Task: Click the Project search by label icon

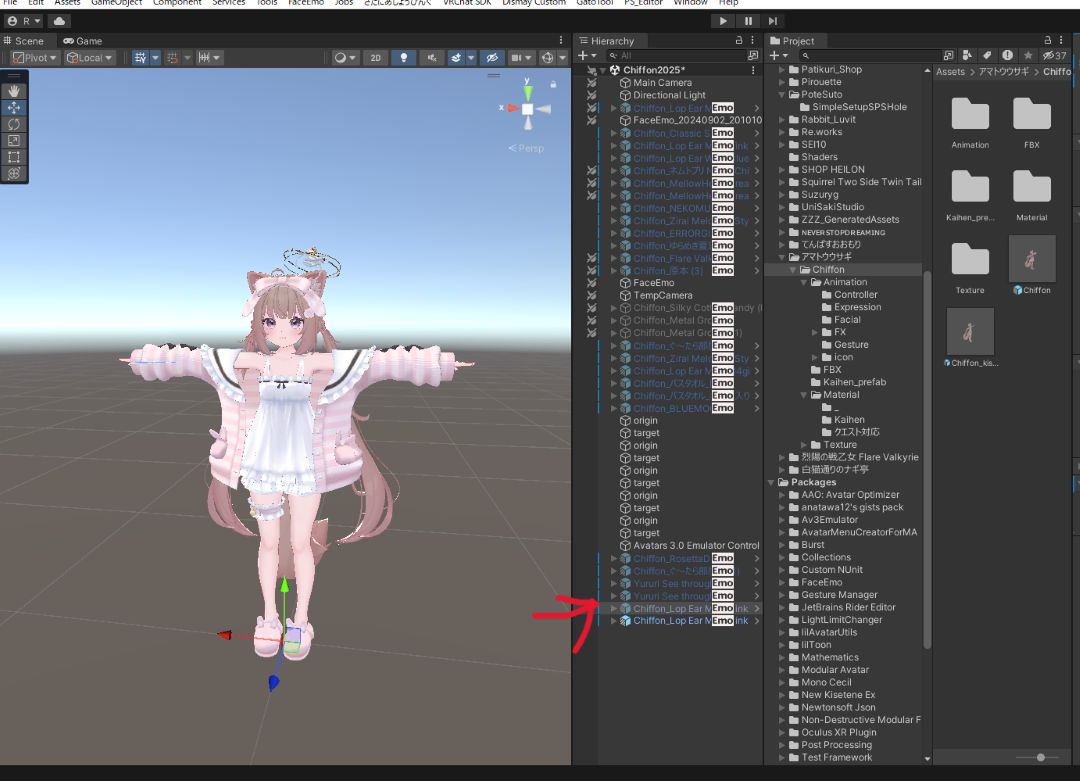Action: pyautogui.click(x=987, y=55)
